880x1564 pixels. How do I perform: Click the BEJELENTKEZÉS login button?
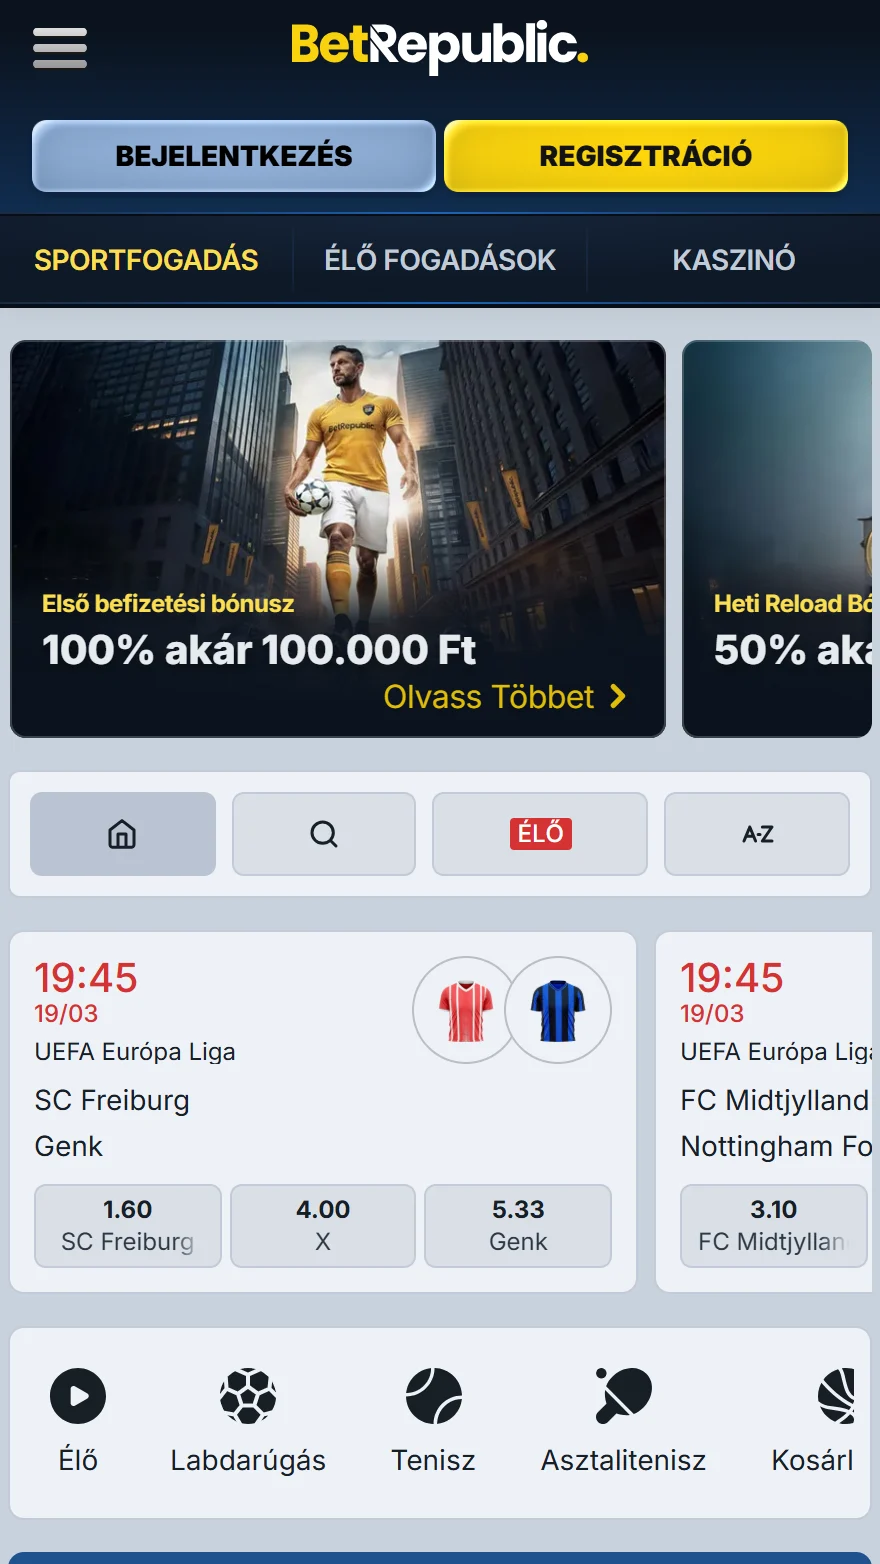coord(234,156)
